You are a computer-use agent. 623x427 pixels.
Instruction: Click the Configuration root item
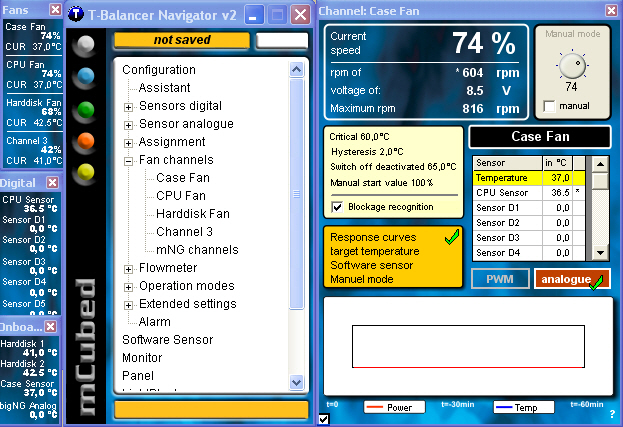point(159,70)
